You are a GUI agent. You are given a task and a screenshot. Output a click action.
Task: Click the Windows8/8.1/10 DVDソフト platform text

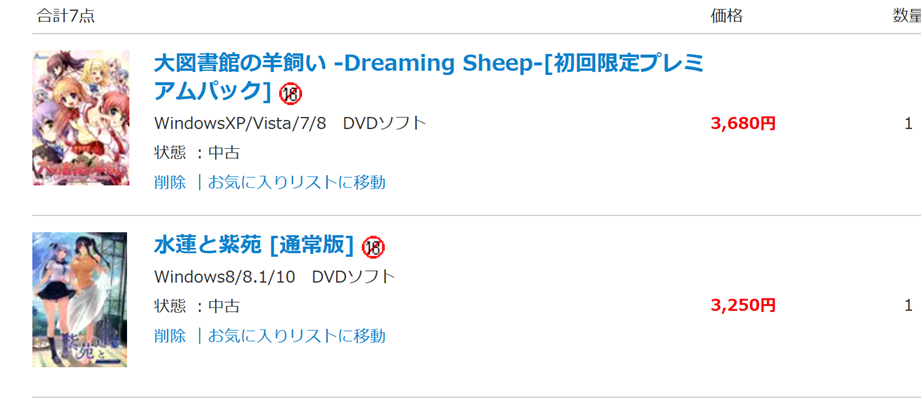click(x=275, y=276)
